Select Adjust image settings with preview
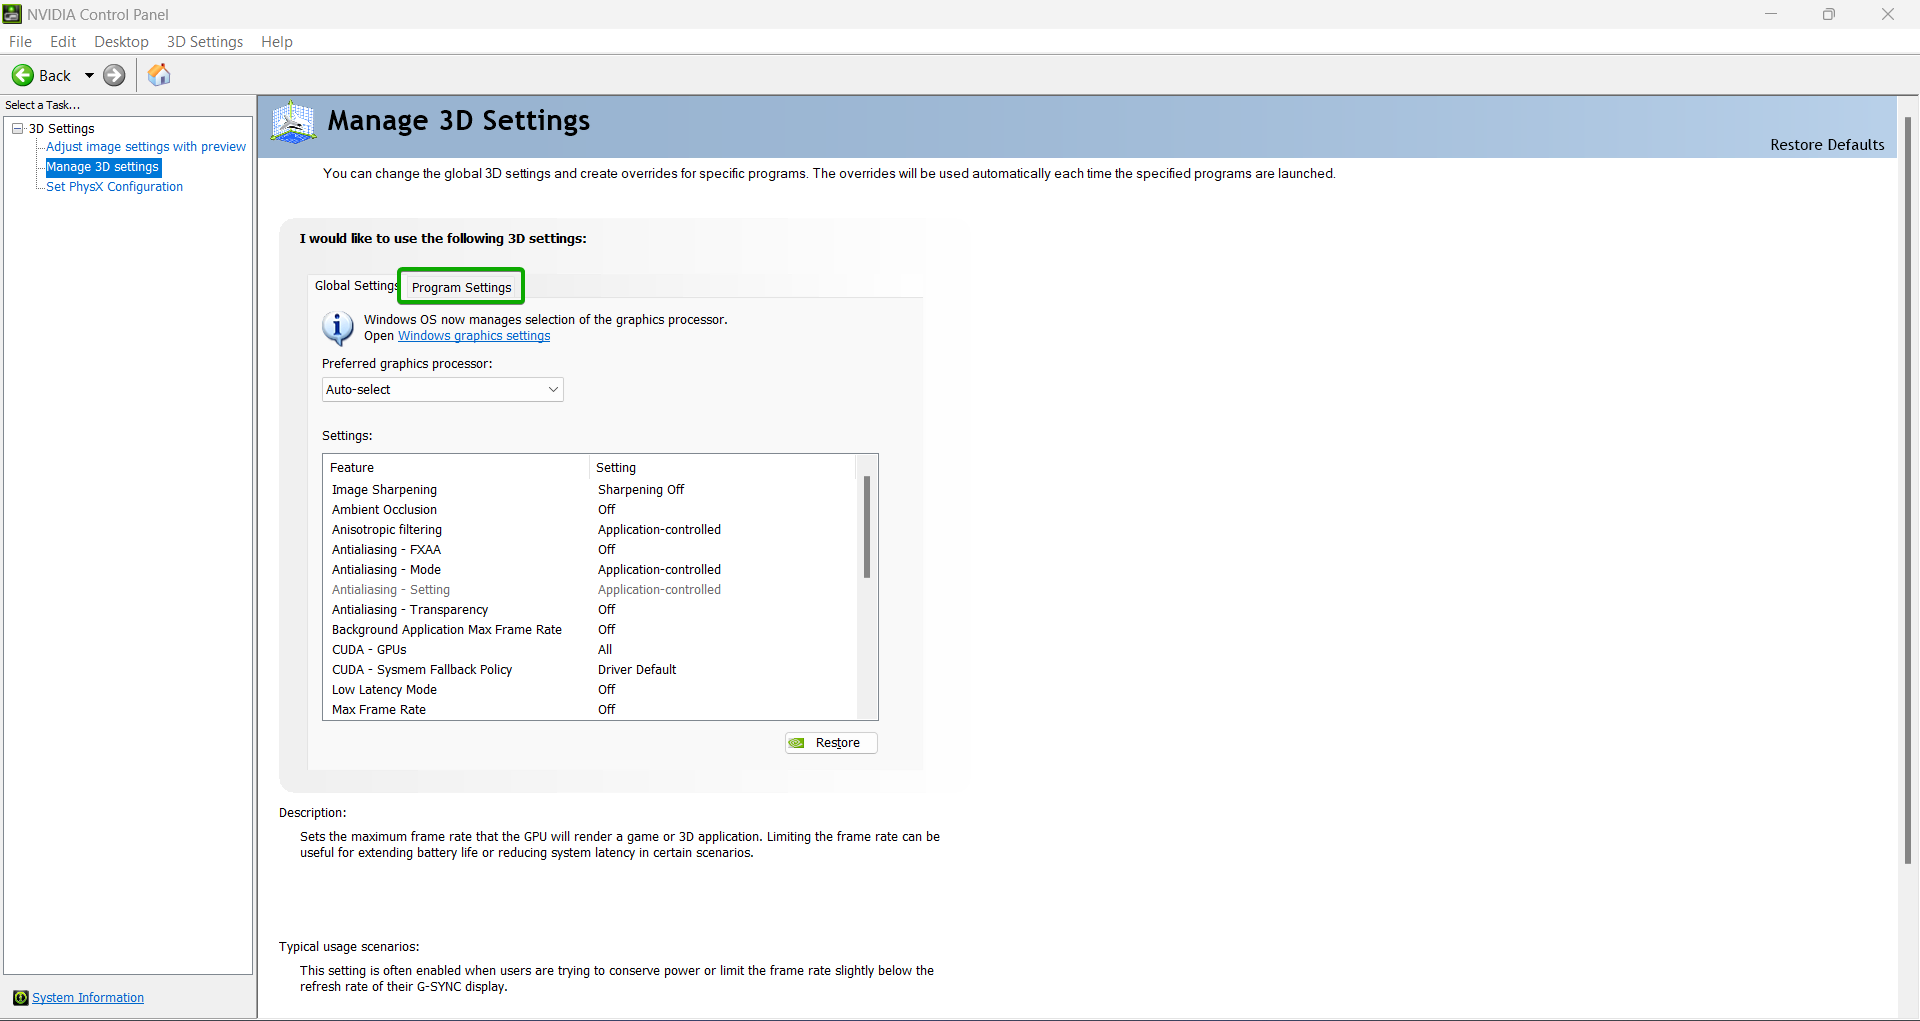The image size is (1920, 1021). point(146,146)
